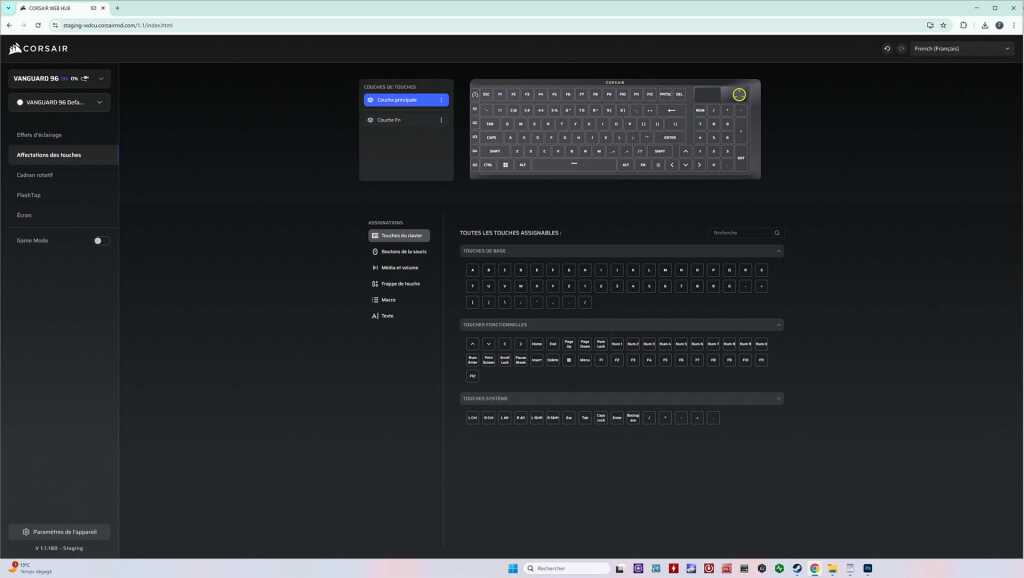Click the search magnifier icon
The width and height of the screenshot is (1024, 578).
tap(777, 233)
